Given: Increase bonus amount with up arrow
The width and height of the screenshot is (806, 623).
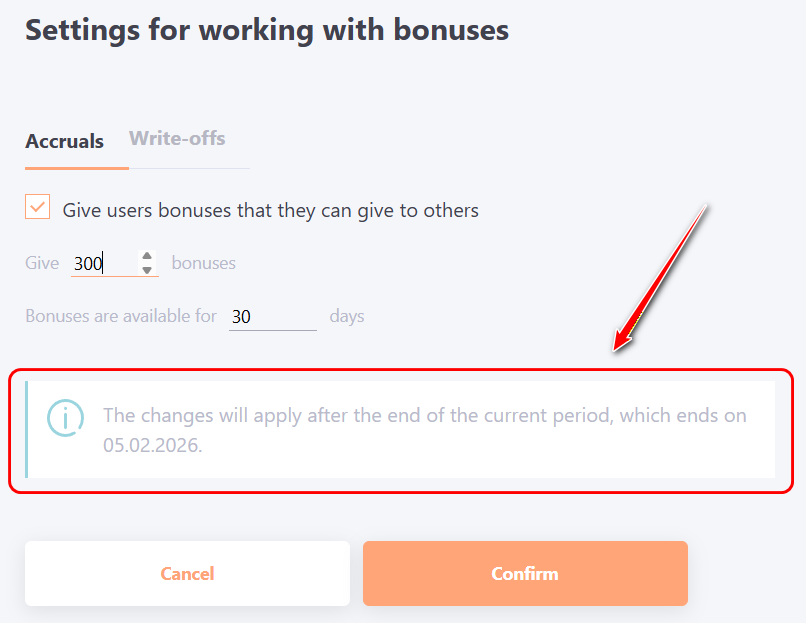Looking at the screenshot, I should [147, 257].
